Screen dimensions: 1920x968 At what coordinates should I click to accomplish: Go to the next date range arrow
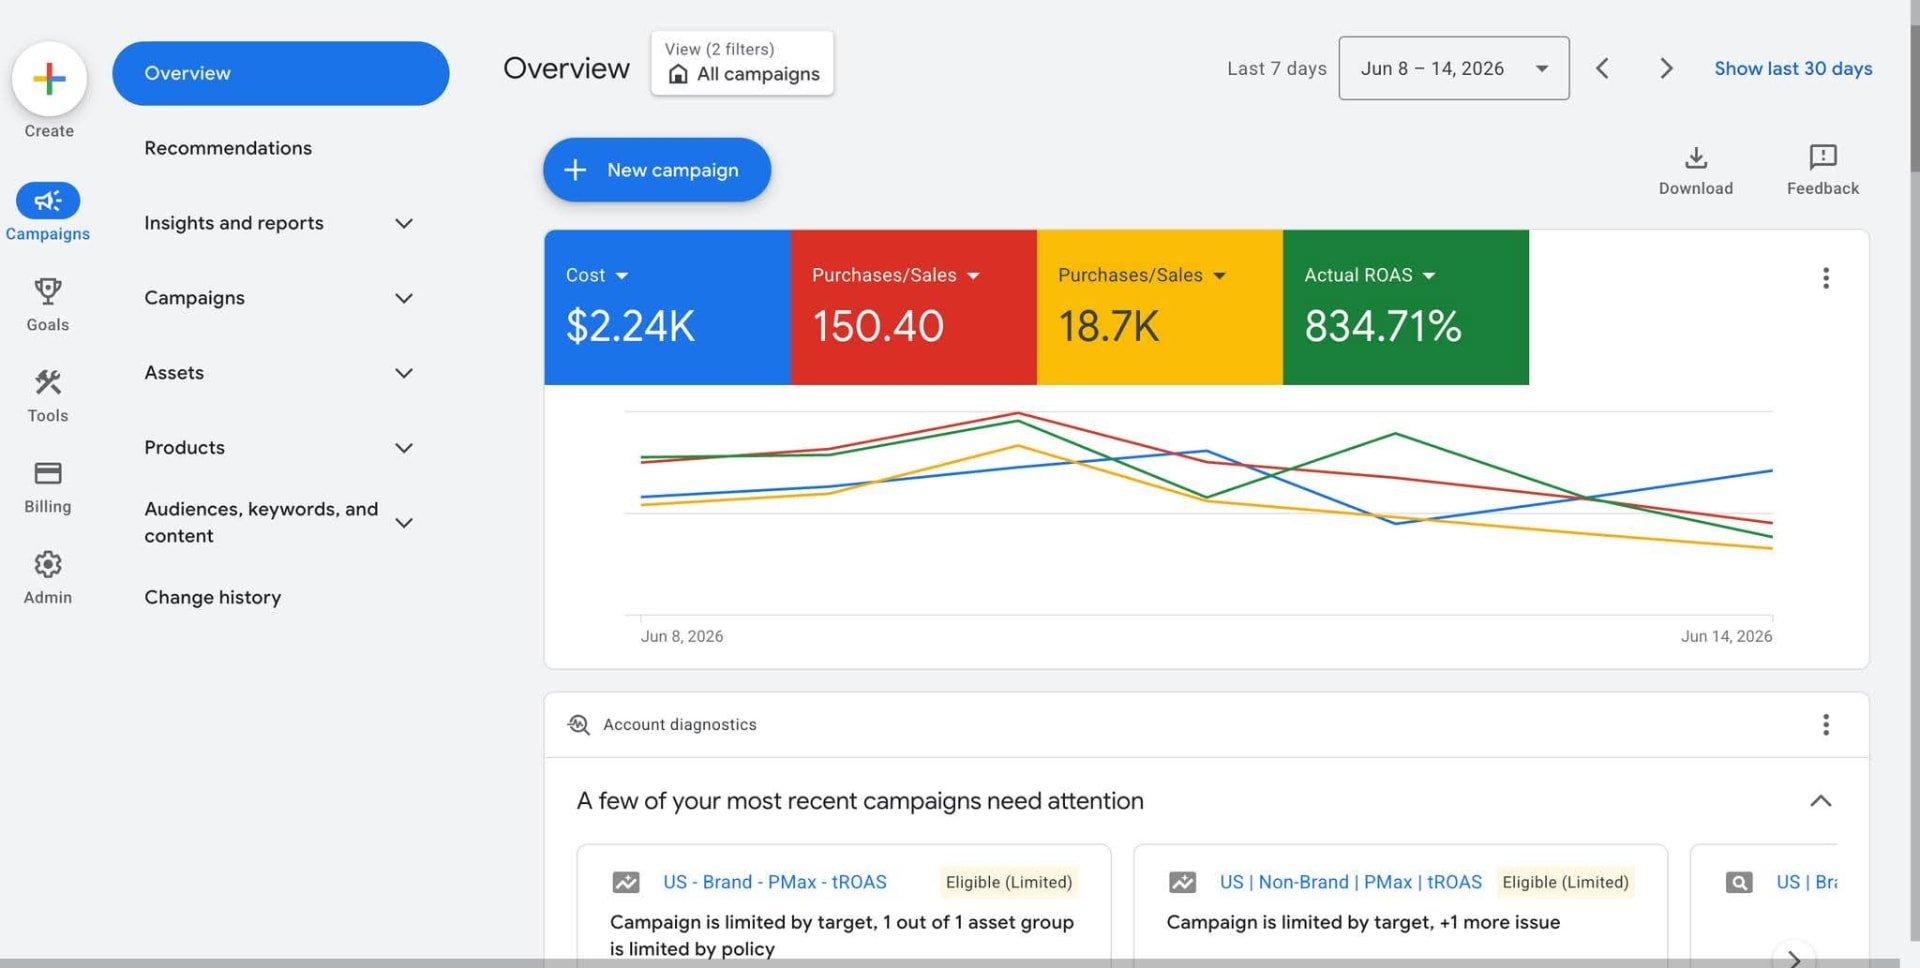pyautogui.click(x=1666, y=68)
